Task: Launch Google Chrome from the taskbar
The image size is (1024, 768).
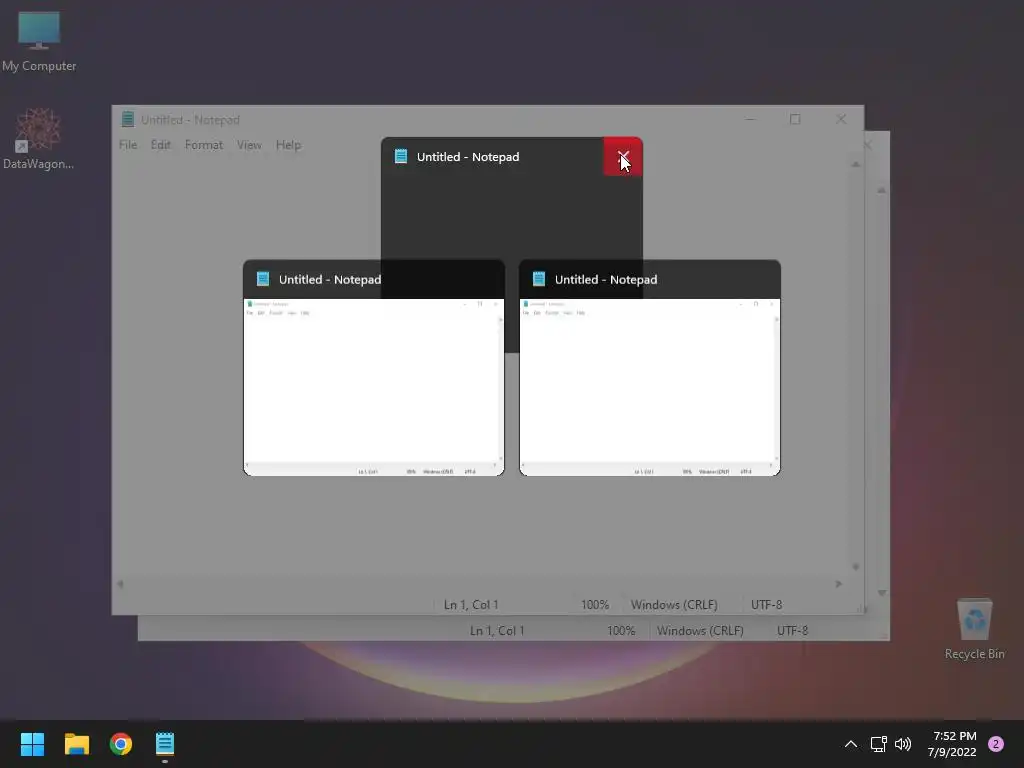Action: click(x=121, y=744)
